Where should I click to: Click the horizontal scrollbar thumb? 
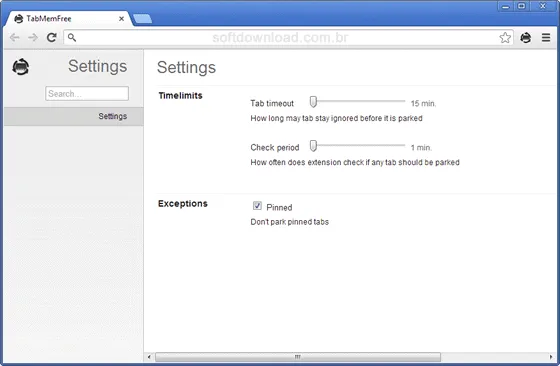click(x=298, y=357)
